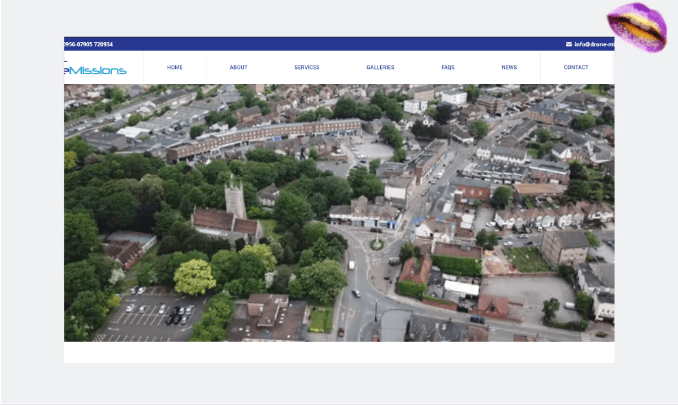The height and width of the screenshot is (405, 678).
Task: Click the Missions site logo
Action: click(x=95, y=70)
